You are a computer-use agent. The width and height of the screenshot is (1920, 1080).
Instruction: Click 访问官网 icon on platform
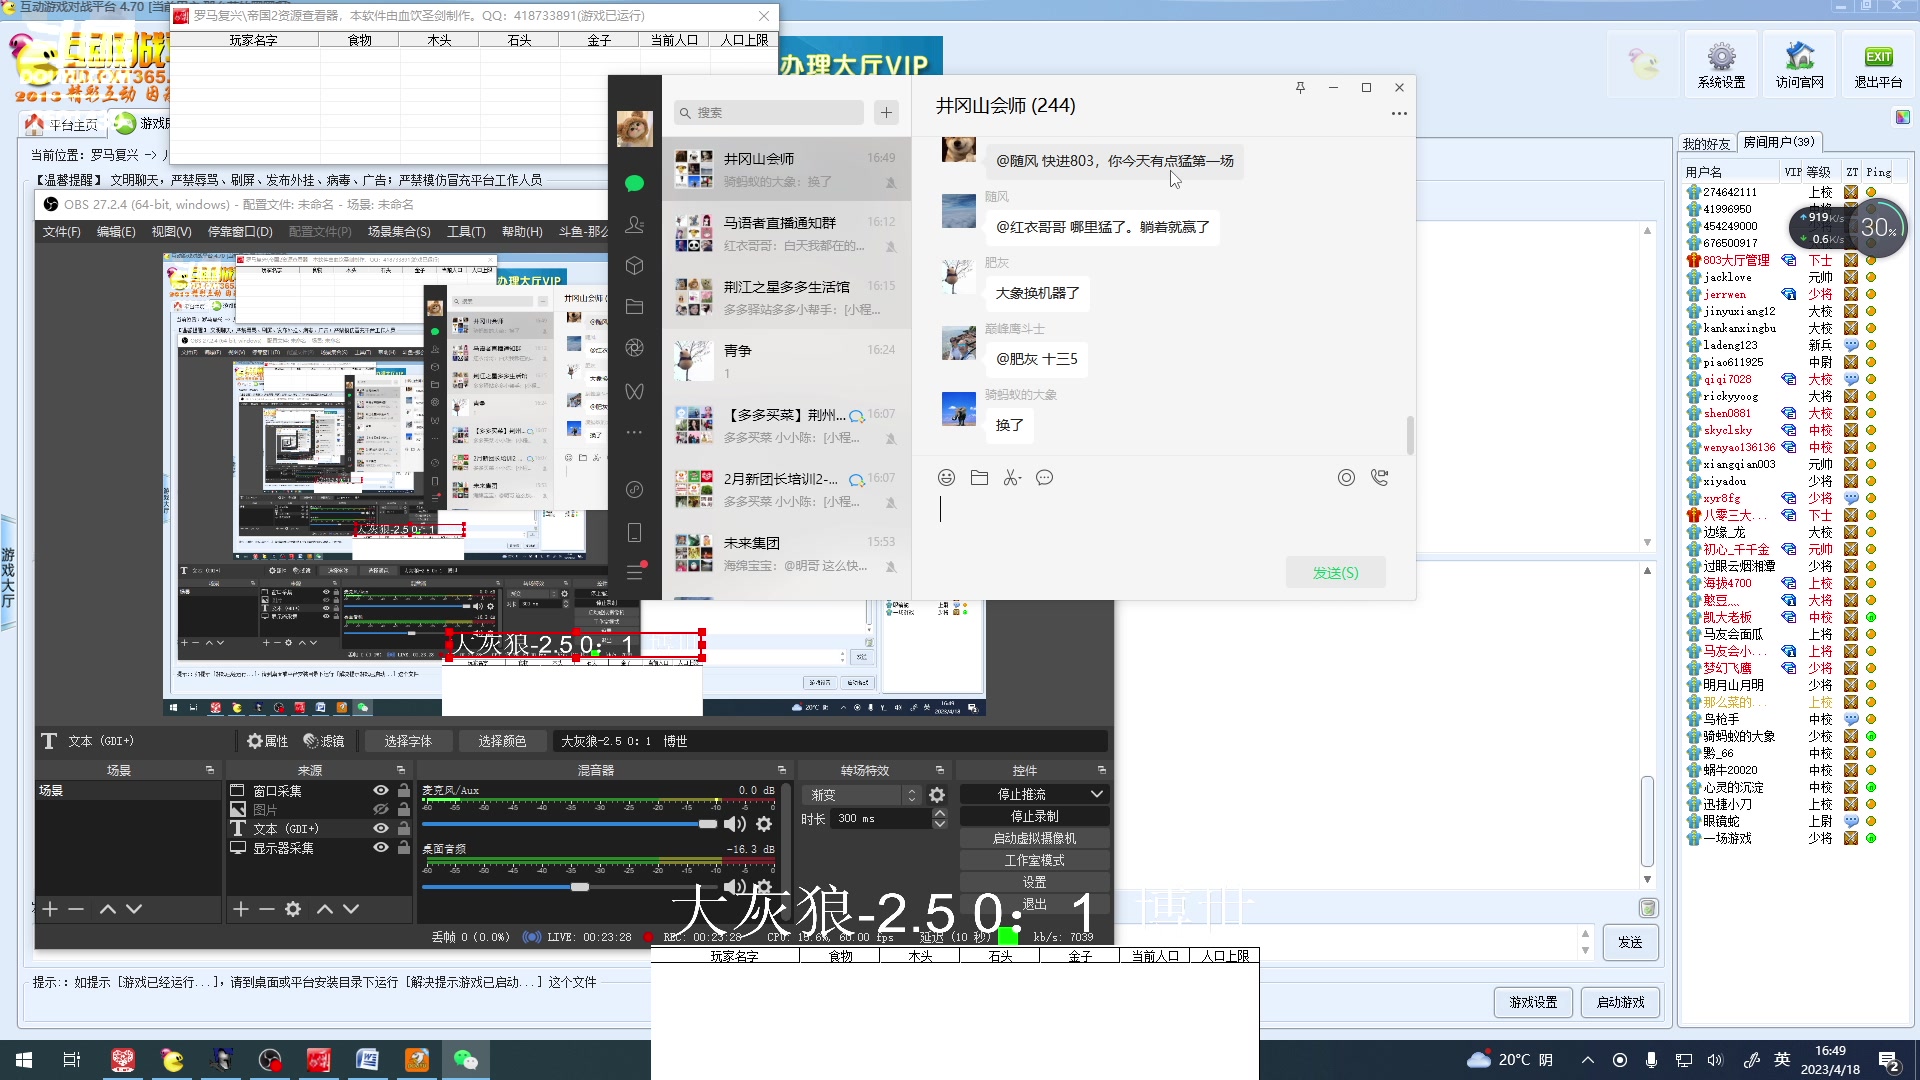coord(1800,66)
